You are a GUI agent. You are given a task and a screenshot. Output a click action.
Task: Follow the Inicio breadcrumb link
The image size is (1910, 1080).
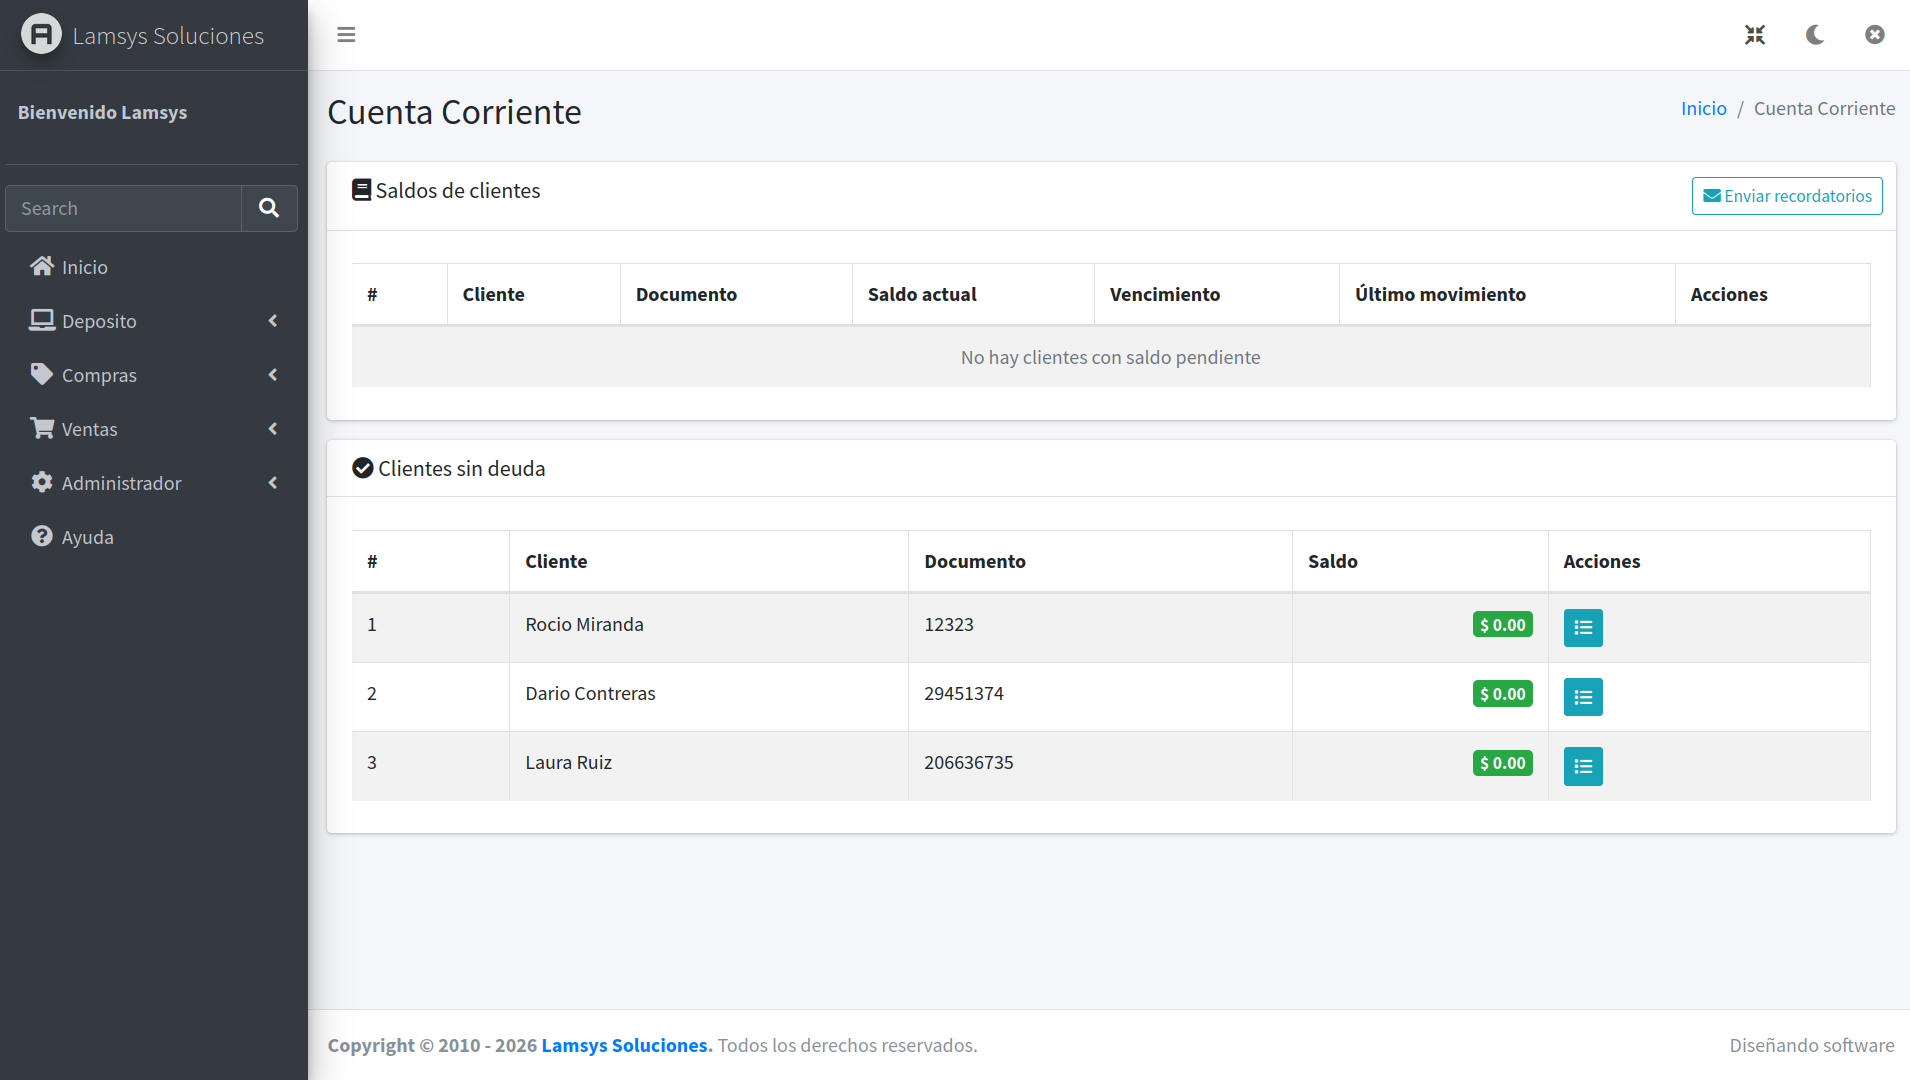point(1704,109)
